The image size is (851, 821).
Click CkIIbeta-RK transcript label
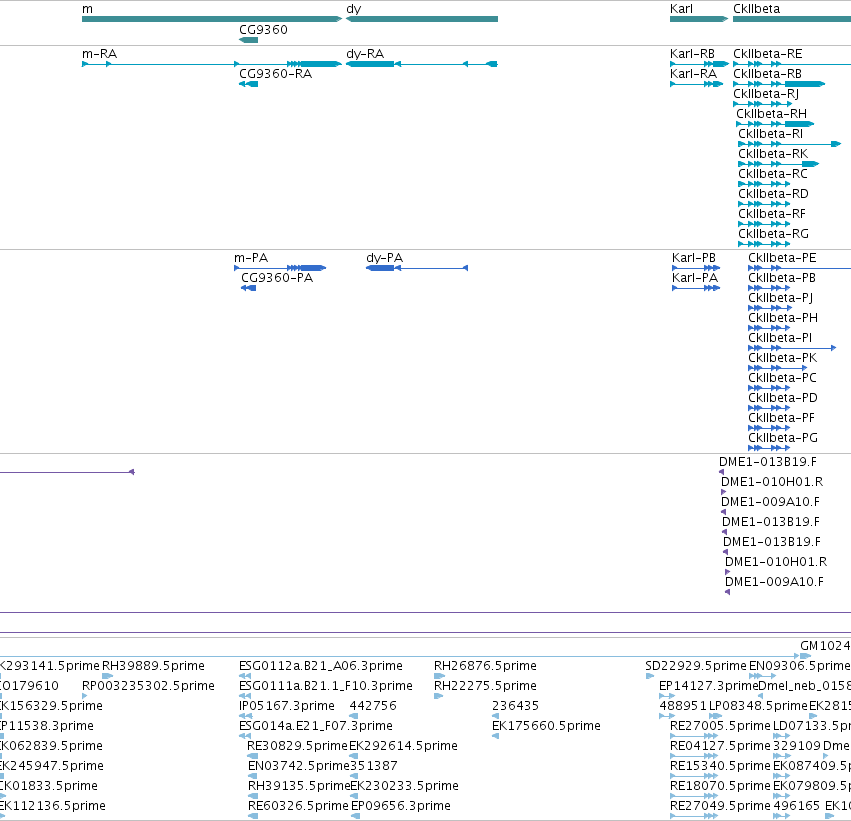click(x=773, y=154)
